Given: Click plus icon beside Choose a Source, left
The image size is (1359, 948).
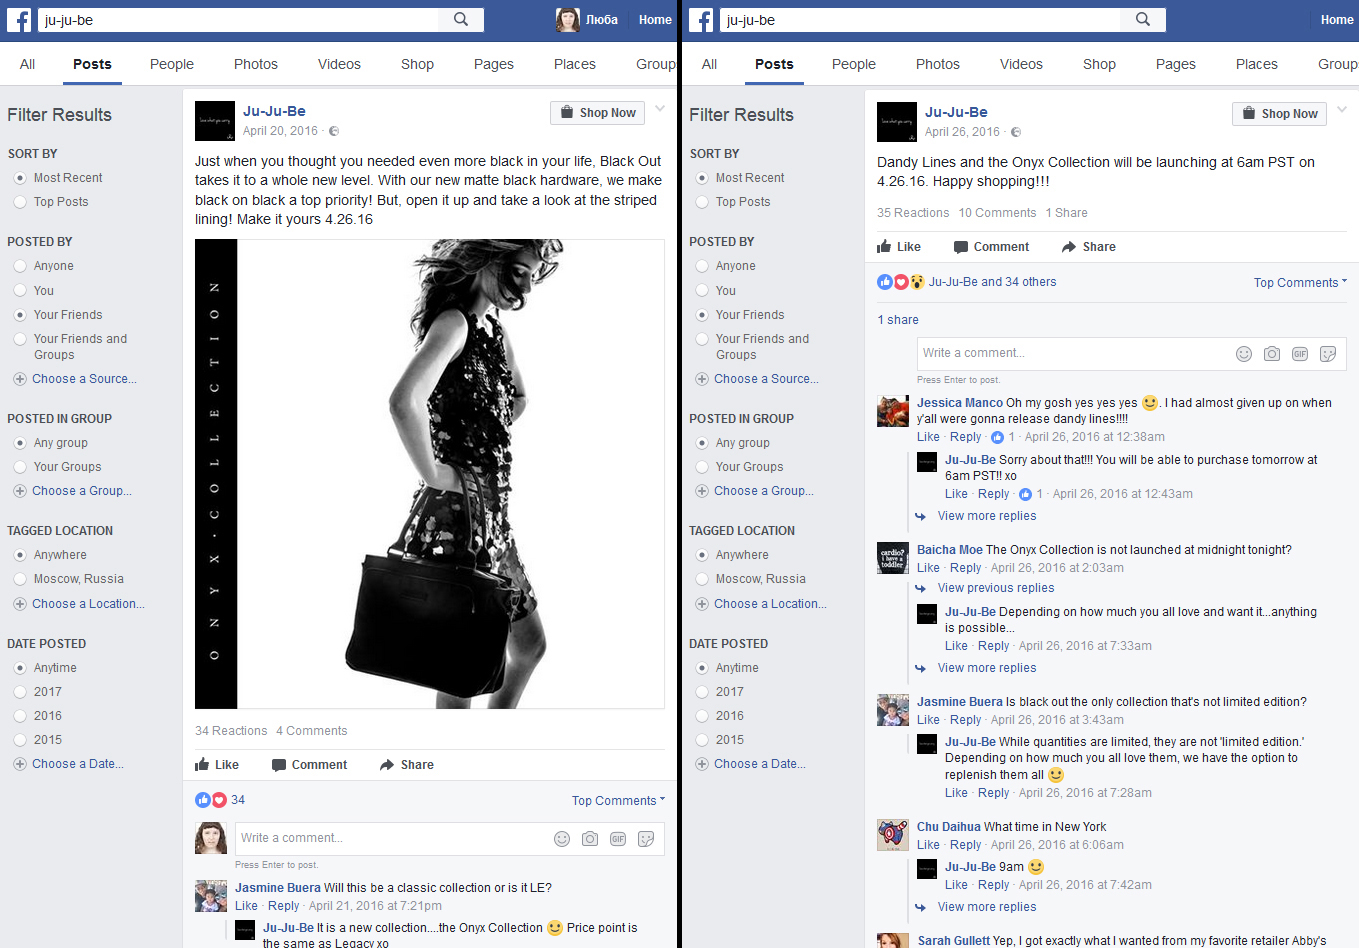Looking at the screenshot, I should click(20, 379).
